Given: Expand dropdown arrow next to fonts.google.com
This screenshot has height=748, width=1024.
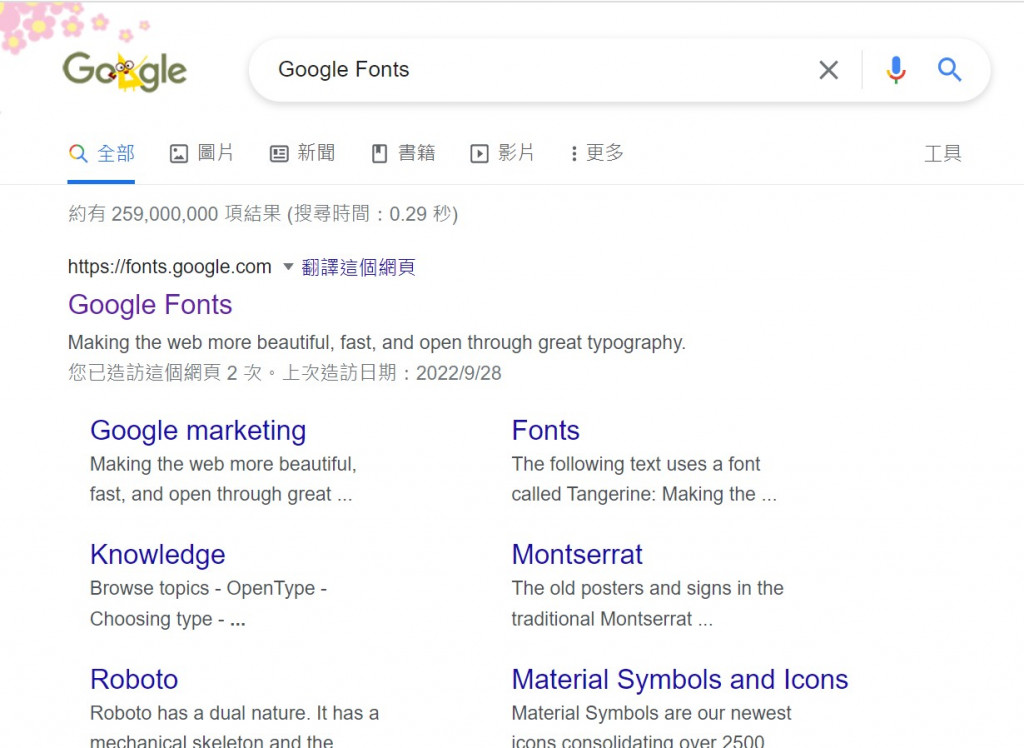Looking at the screenshot, I should (x=288, y=267).
